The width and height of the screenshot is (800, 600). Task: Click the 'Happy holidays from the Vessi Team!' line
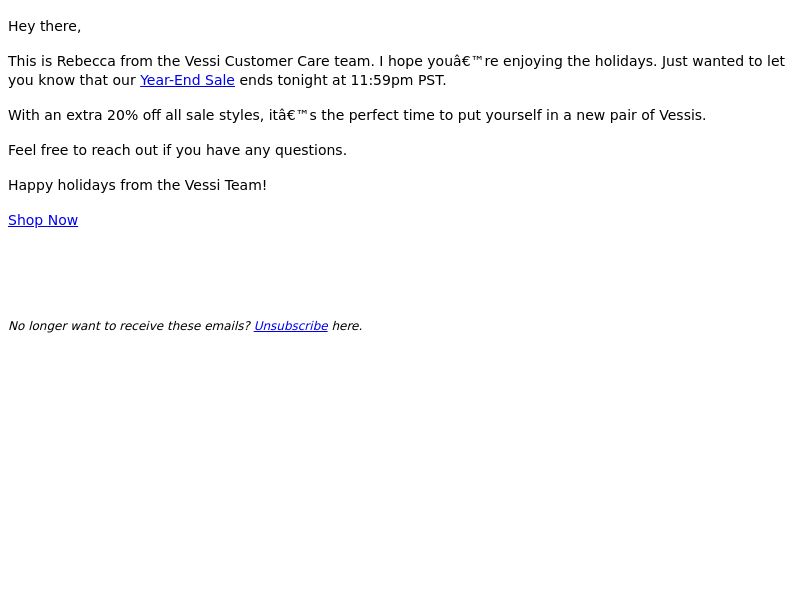137,185
